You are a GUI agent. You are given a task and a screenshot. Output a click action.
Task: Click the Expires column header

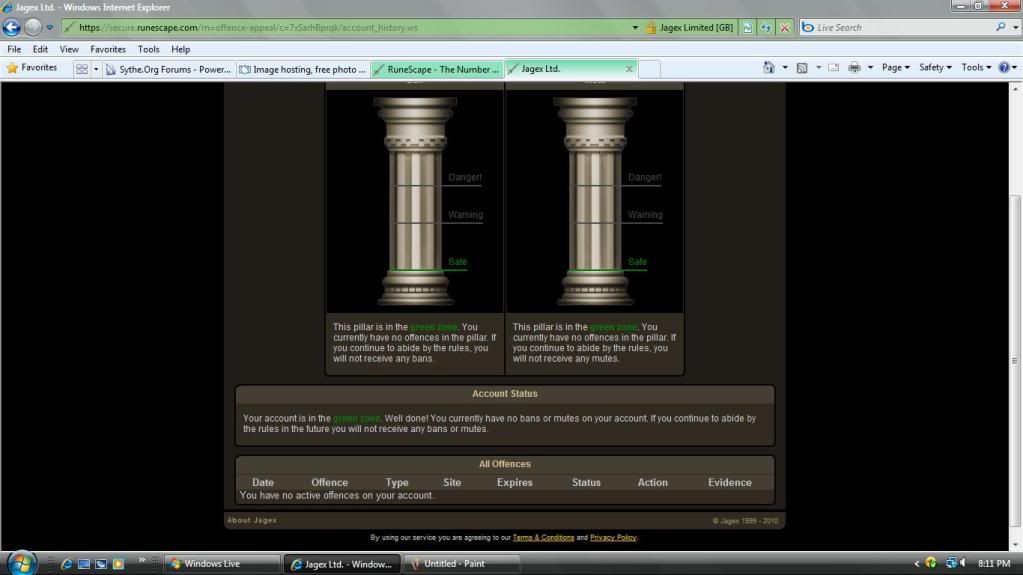coord(515,482)
